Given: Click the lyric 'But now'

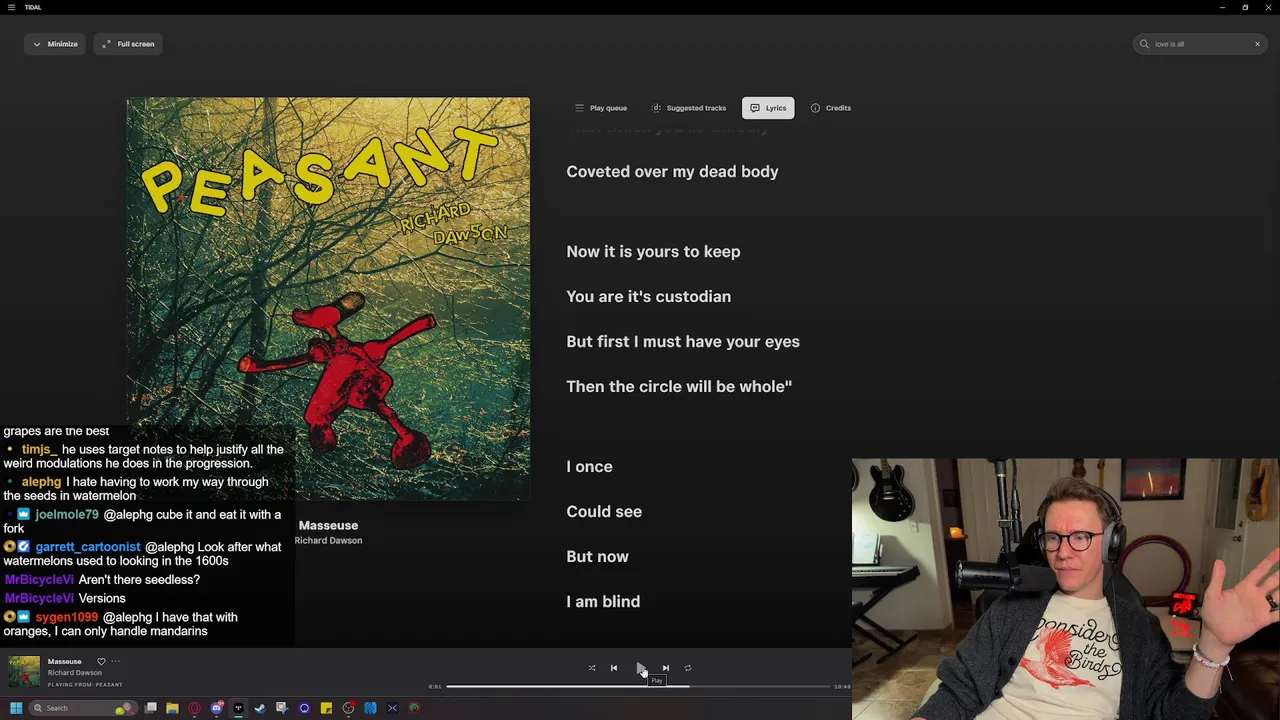Looking at the screenshot, I should point(597,557).
